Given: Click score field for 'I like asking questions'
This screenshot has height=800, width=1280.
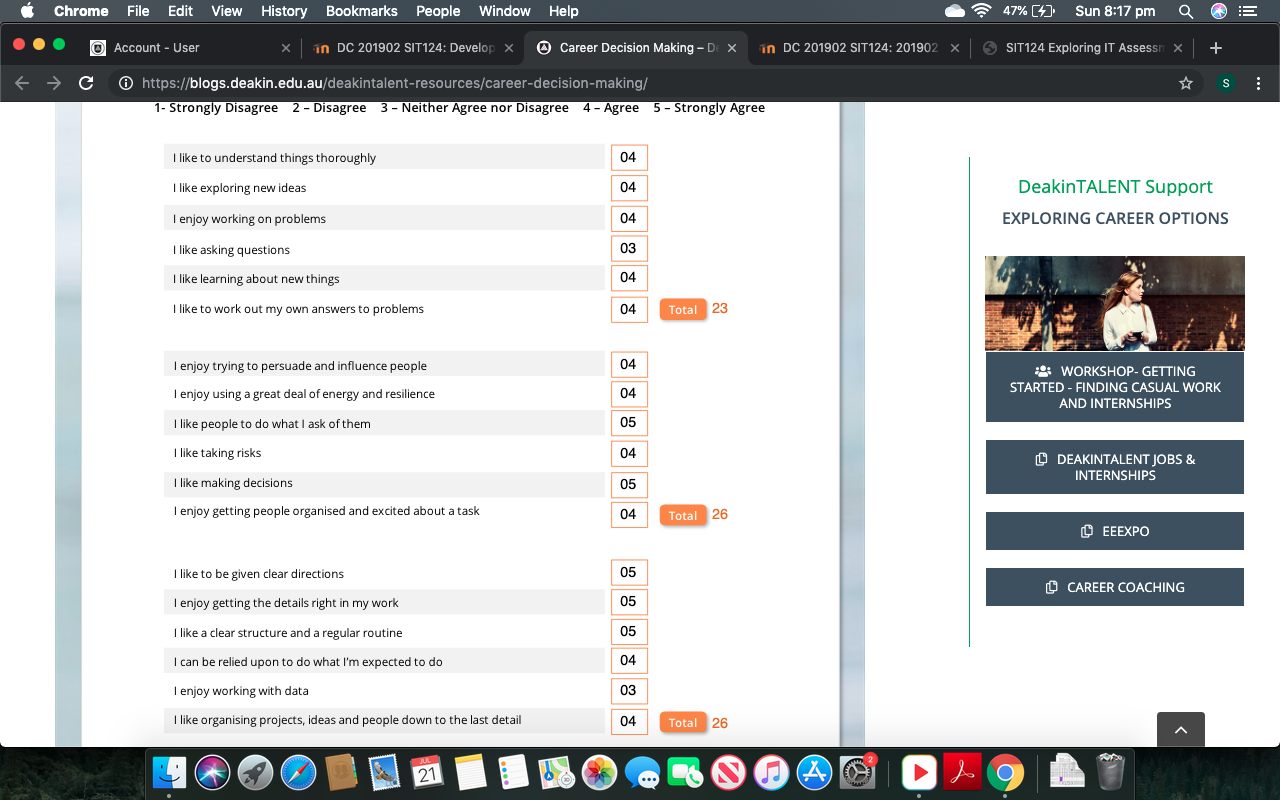Looking at the screenshot, I should pyautogui.click(x=629, y=249).
